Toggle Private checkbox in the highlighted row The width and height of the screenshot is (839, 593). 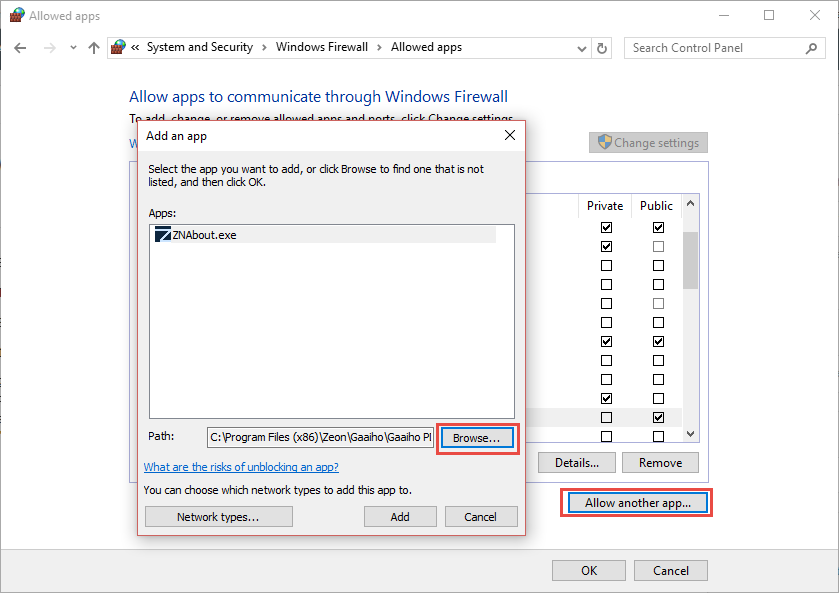606,417
